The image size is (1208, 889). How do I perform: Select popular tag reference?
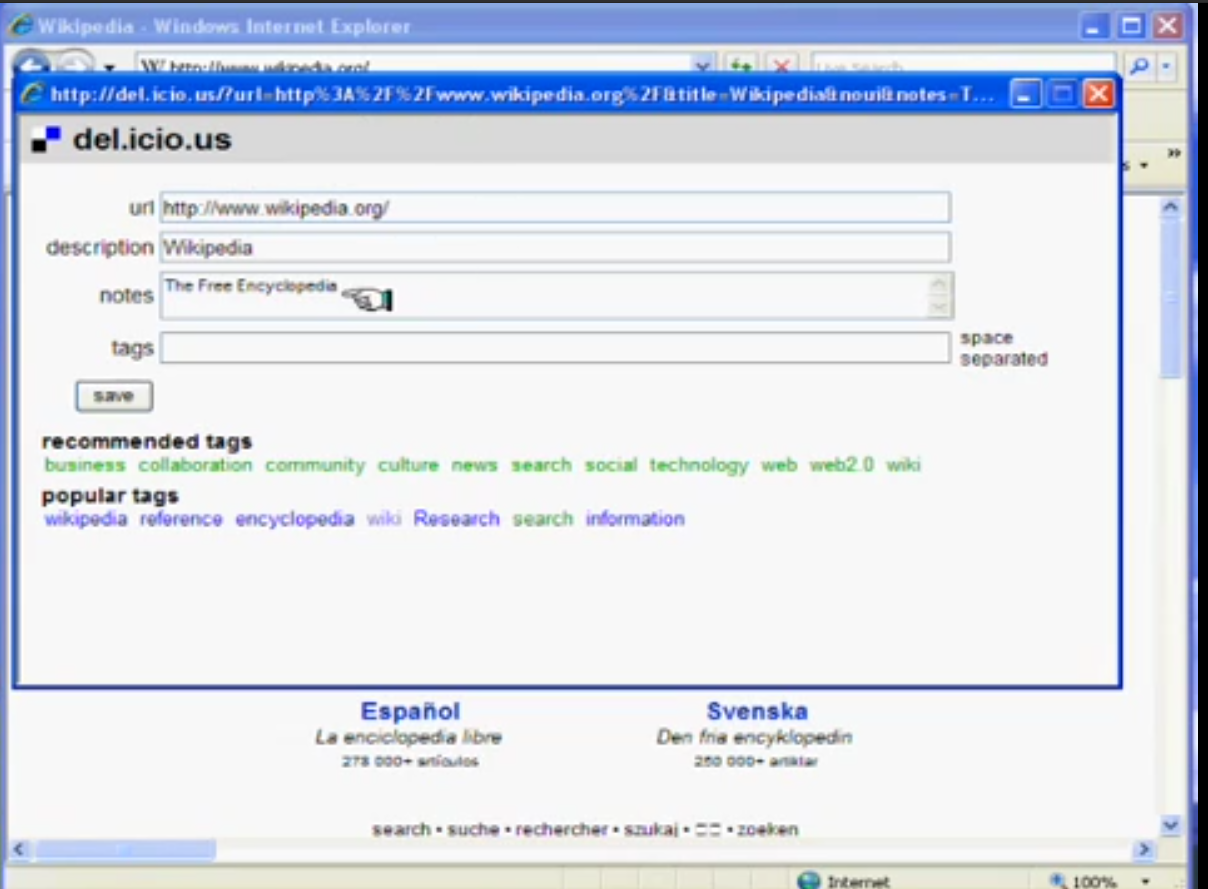(x=181, y=519)
